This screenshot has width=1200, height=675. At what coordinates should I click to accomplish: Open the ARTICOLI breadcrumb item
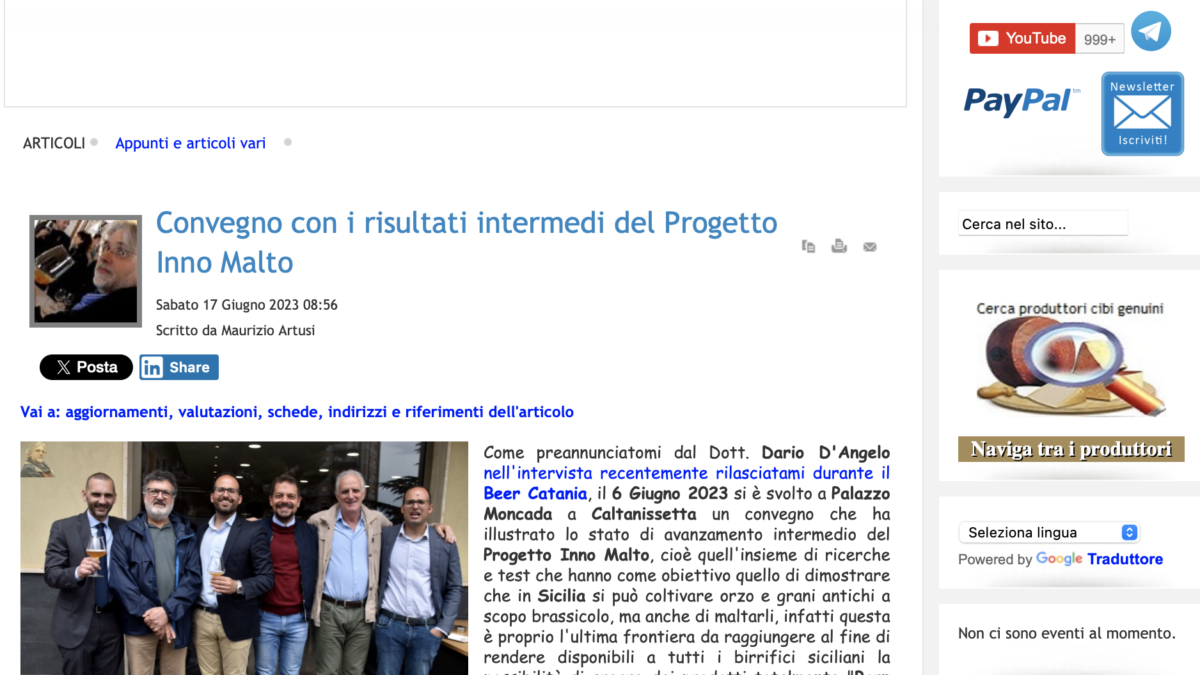point(54,143)
